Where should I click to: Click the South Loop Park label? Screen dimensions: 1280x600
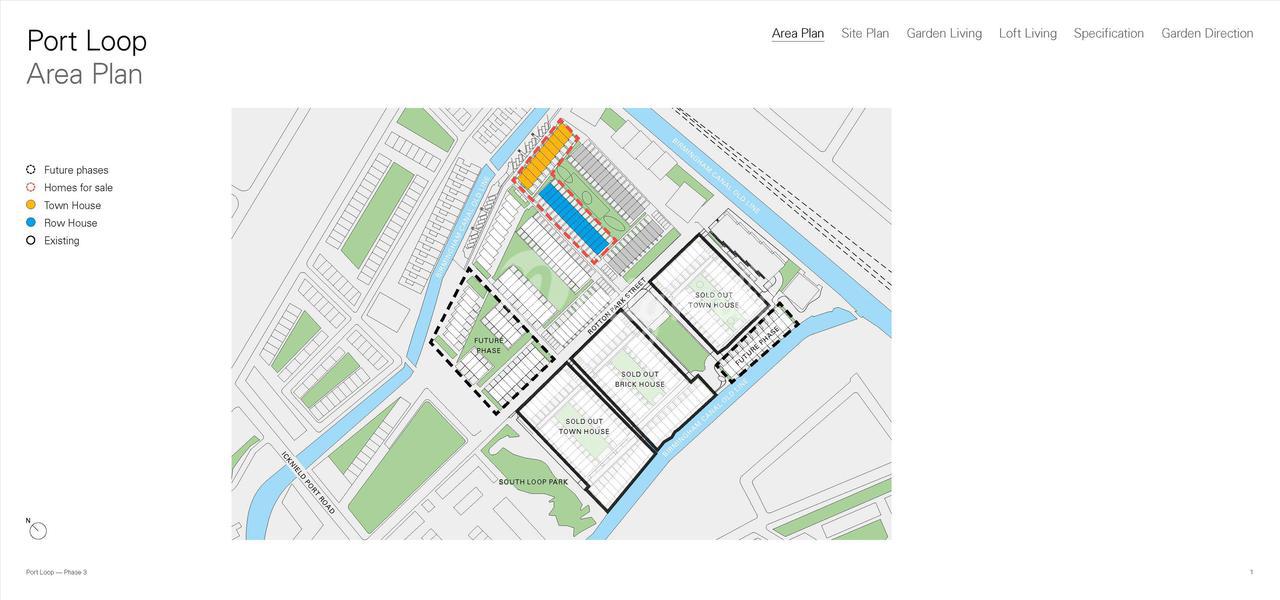[x=533, y=482]
